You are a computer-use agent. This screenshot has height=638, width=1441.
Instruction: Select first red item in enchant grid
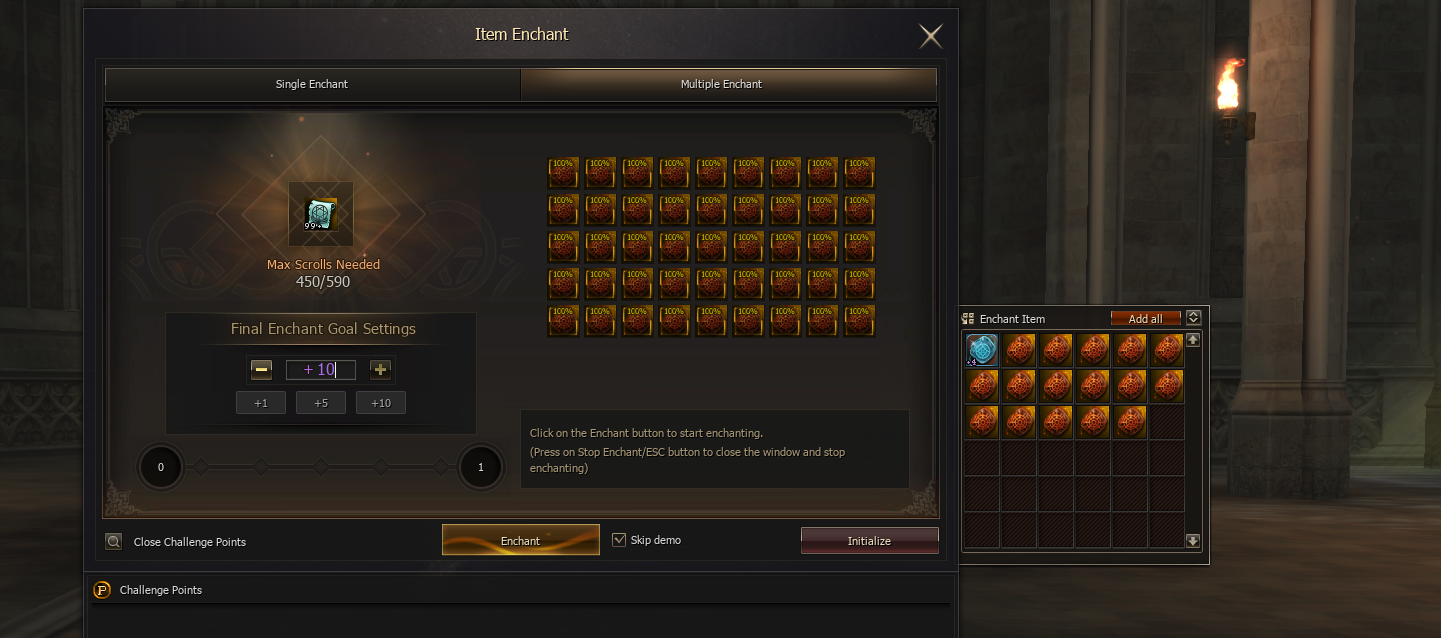click(x=563, y=171)
